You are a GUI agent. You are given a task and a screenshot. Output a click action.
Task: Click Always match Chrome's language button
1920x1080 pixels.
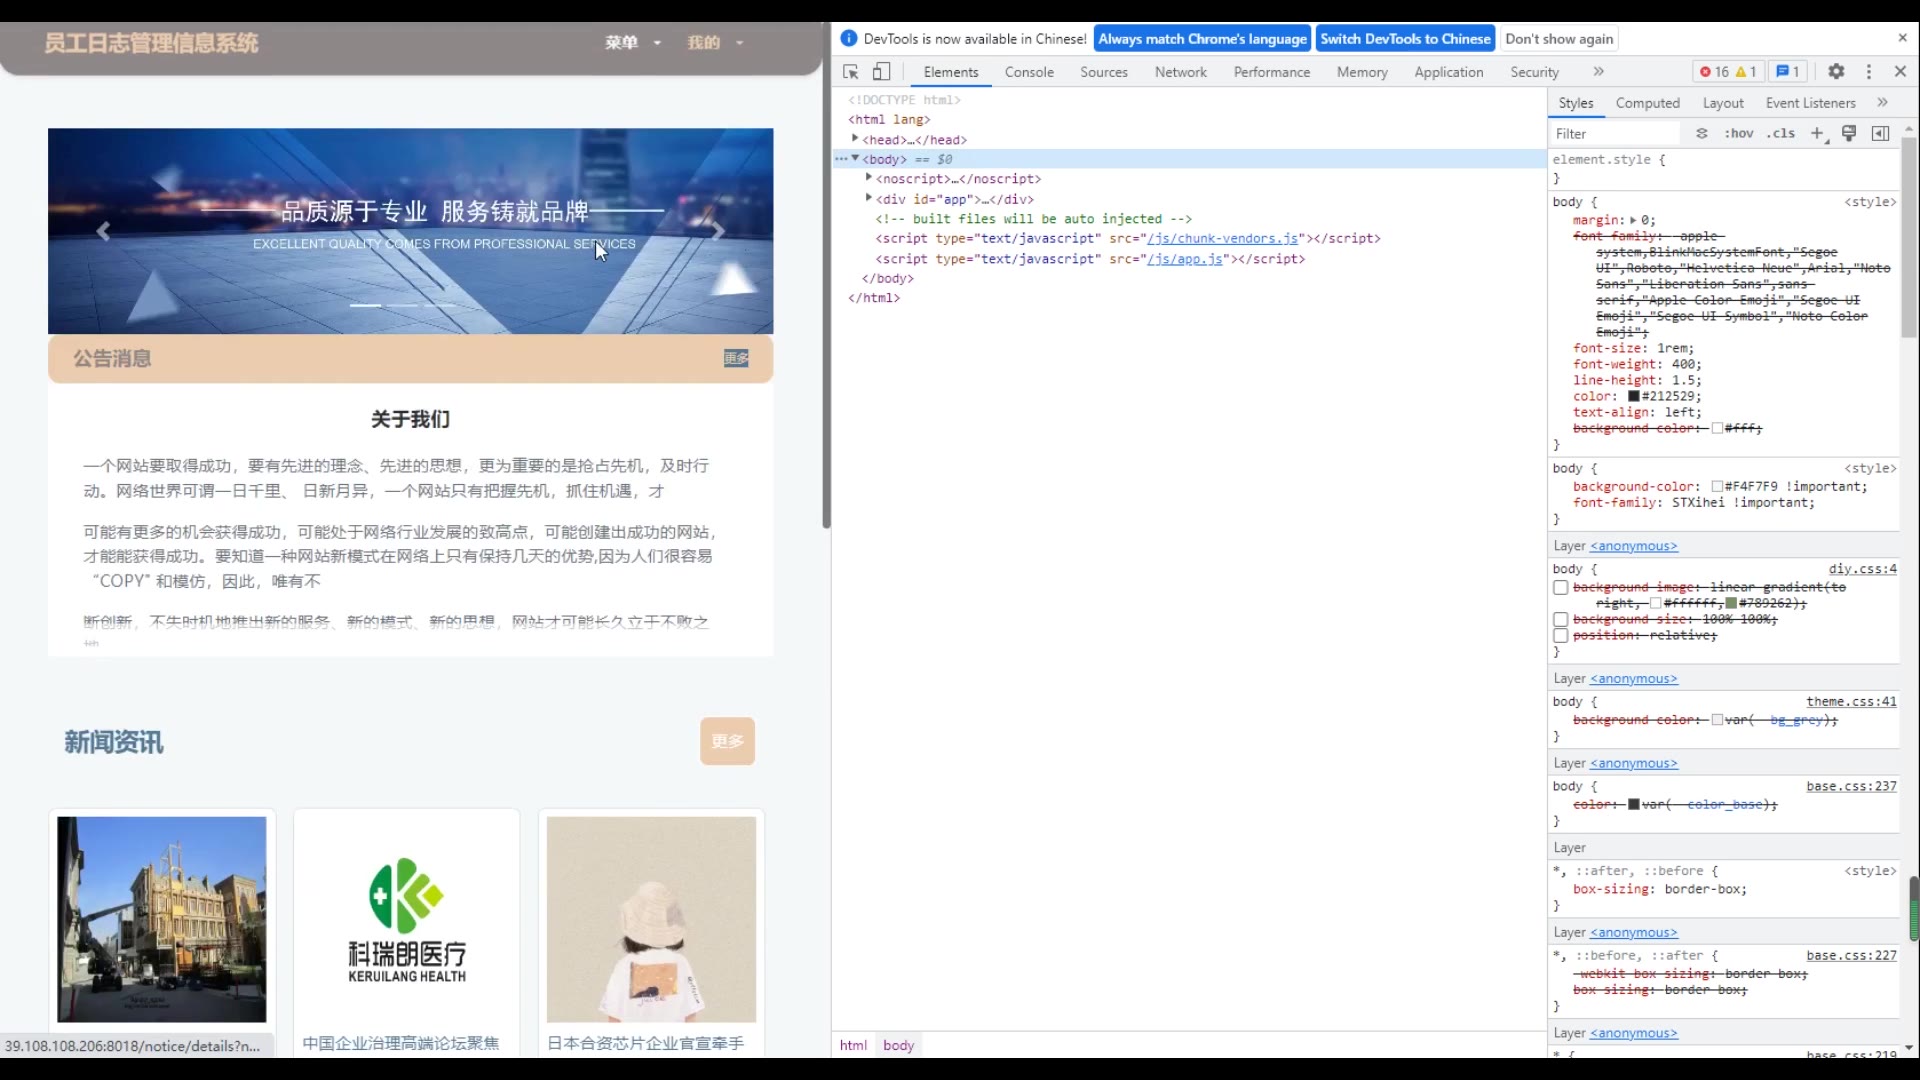point(1202,38)
